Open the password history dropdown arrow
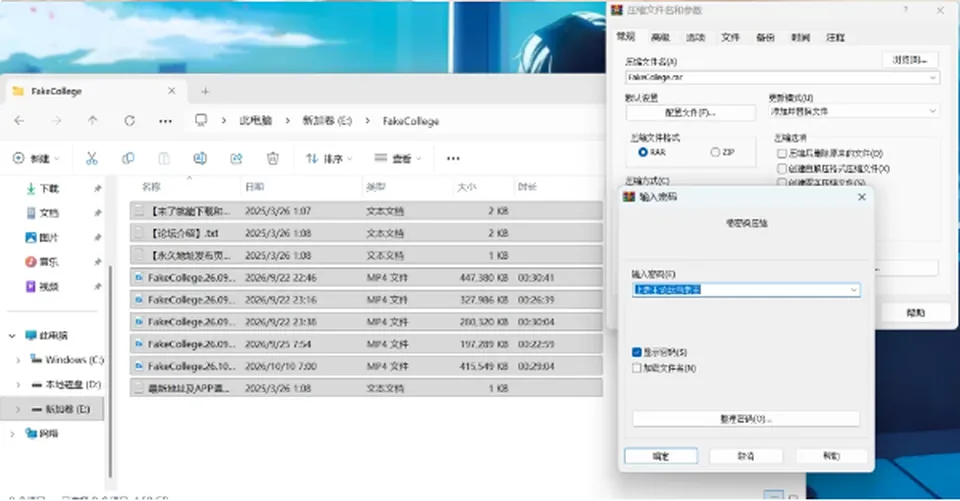The width and height of the screenshot is (960, 501). 853,290
